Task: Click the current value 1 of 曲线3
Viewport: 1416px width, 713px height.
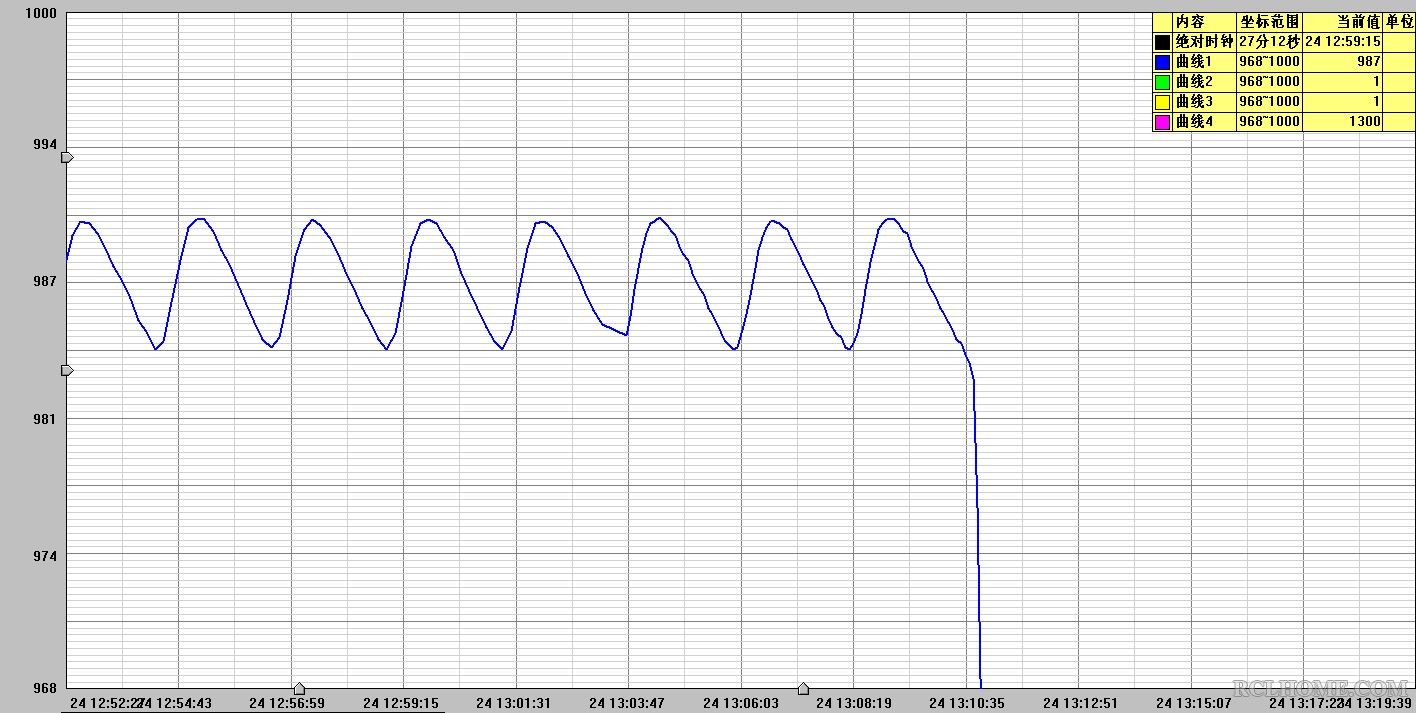Action: pos(1343,102)
